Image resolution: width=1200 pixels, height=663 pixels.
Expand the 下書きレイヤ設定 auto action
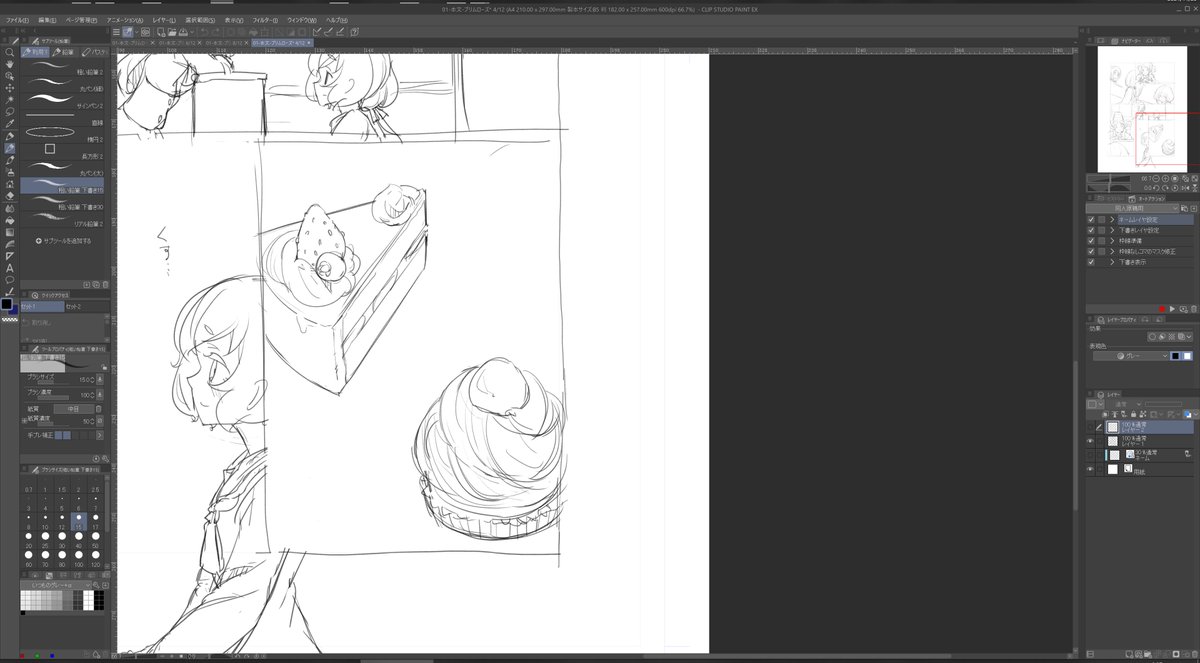pos(1112,230)
